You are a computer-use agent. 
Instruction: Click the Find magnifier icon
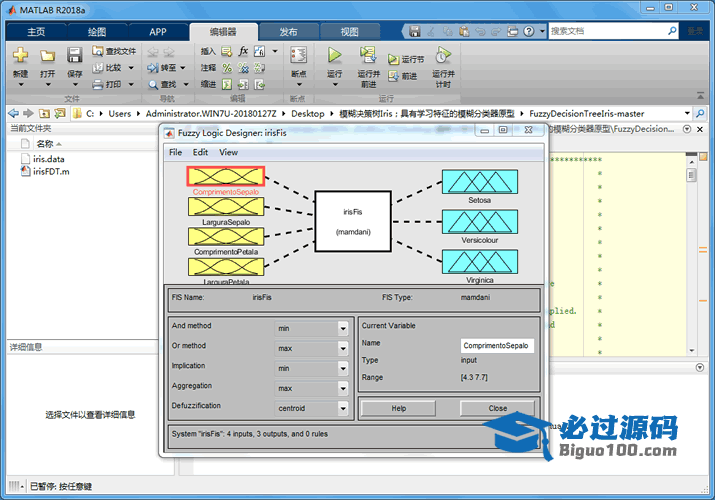(153, 85)
